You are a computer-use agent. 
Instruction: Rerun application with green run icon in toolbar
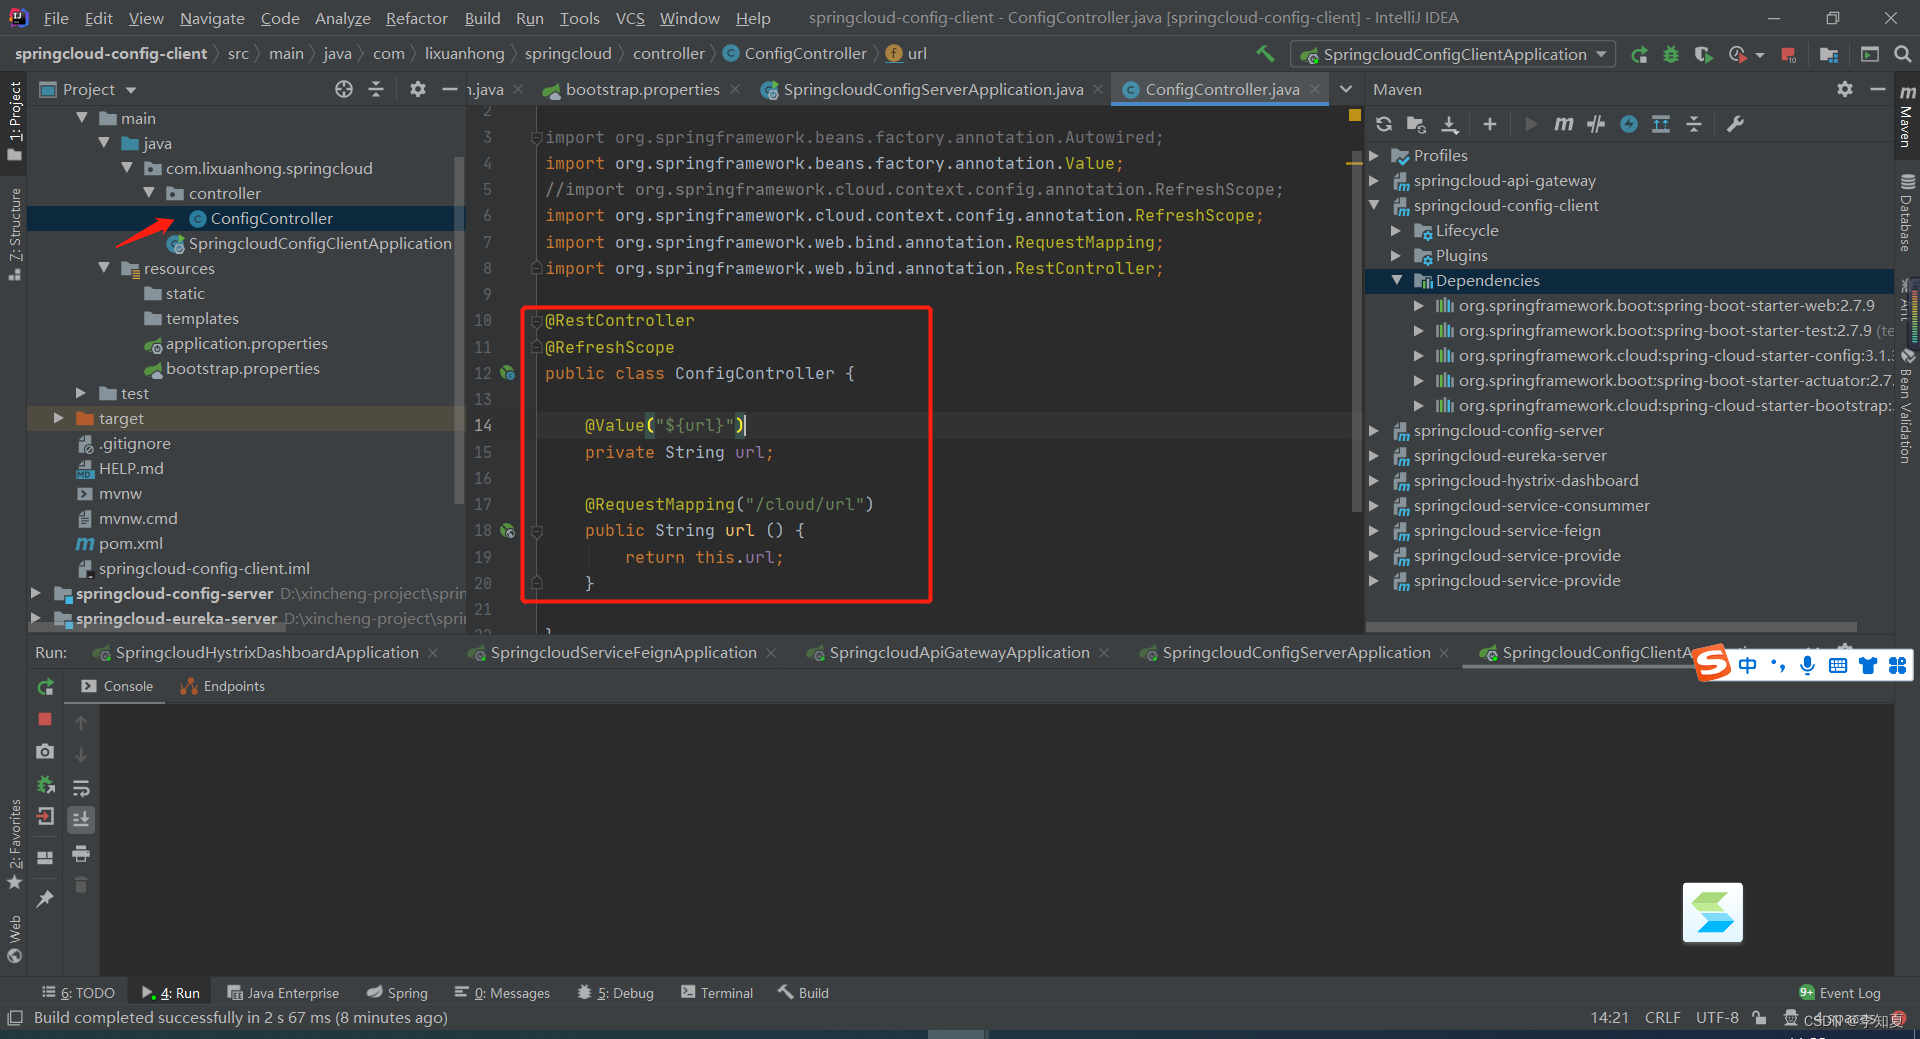[1639, 54]
